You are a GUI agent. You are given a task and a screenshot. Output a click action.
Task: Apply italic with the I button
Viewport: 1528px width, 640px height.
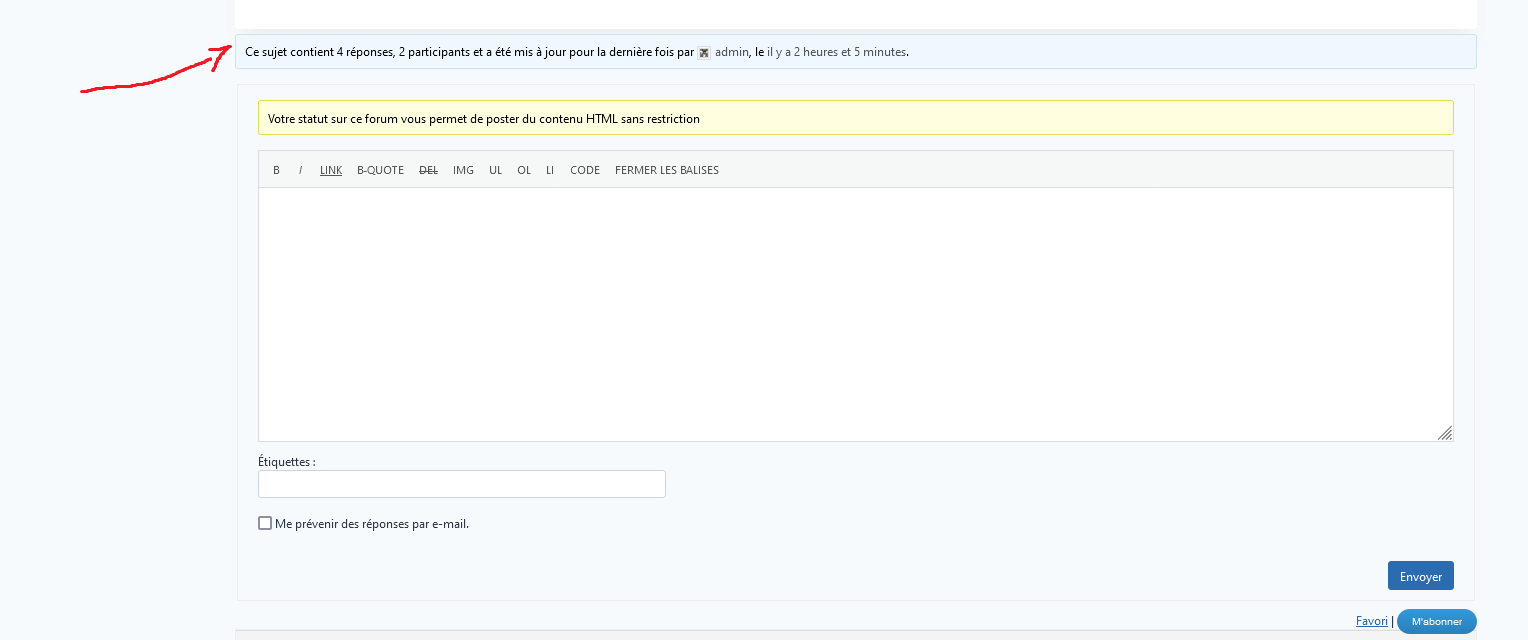coord(300,170)
